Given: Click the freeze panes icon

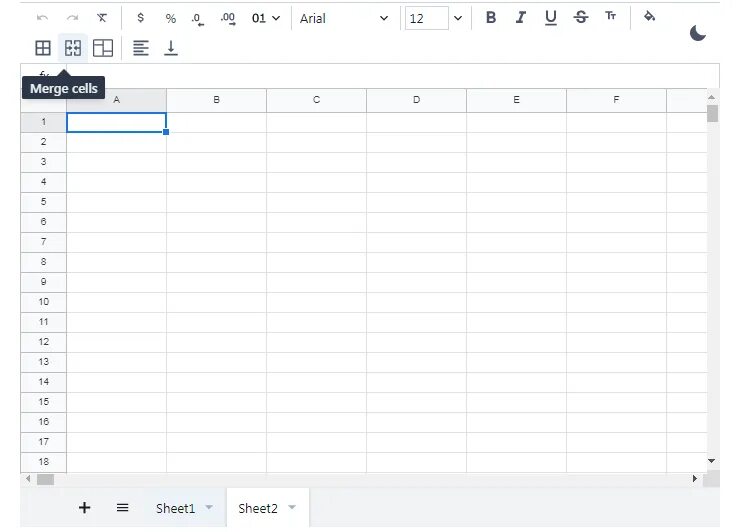Looking at the screenshot, I should pyautogui.click(x=103, y=48).
